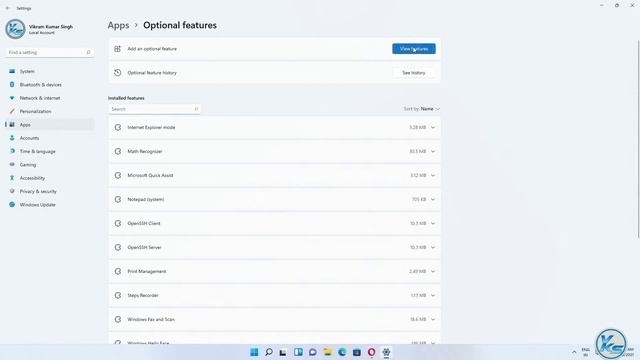The width and height of the screenshot is (640, 360).
Task: Click the Print Management feature icon
Action: 118,271
